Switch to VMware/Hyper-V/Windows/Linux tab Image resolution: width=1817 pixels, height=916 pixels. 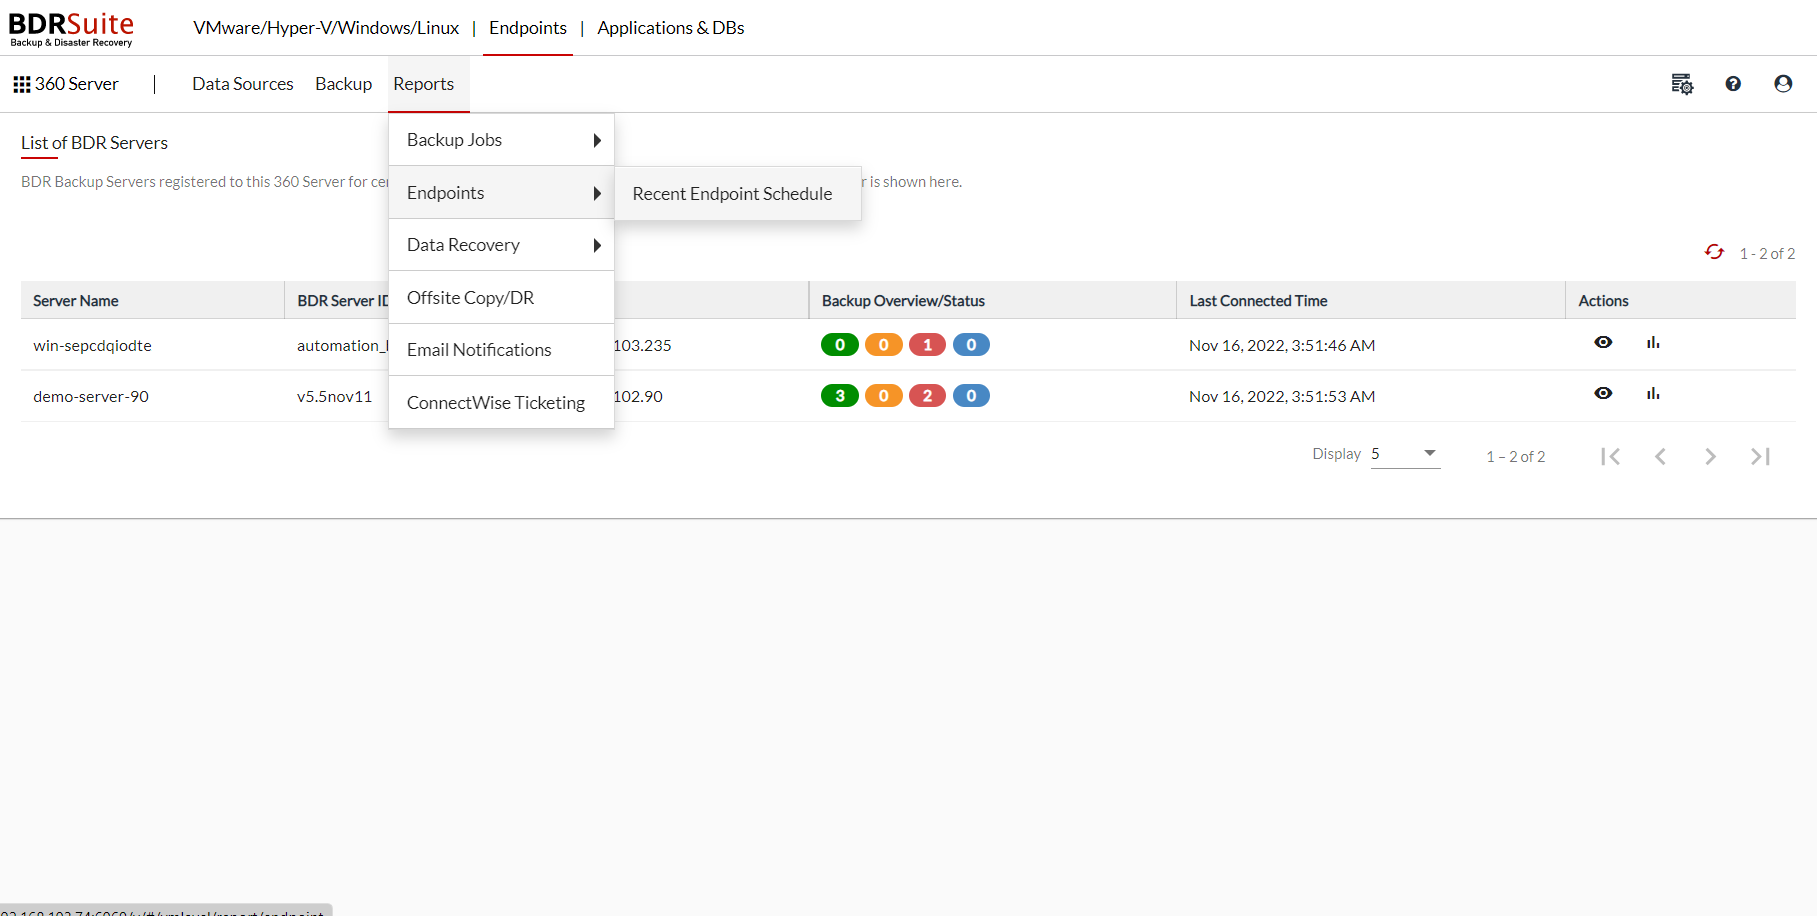tap(326, 28)
